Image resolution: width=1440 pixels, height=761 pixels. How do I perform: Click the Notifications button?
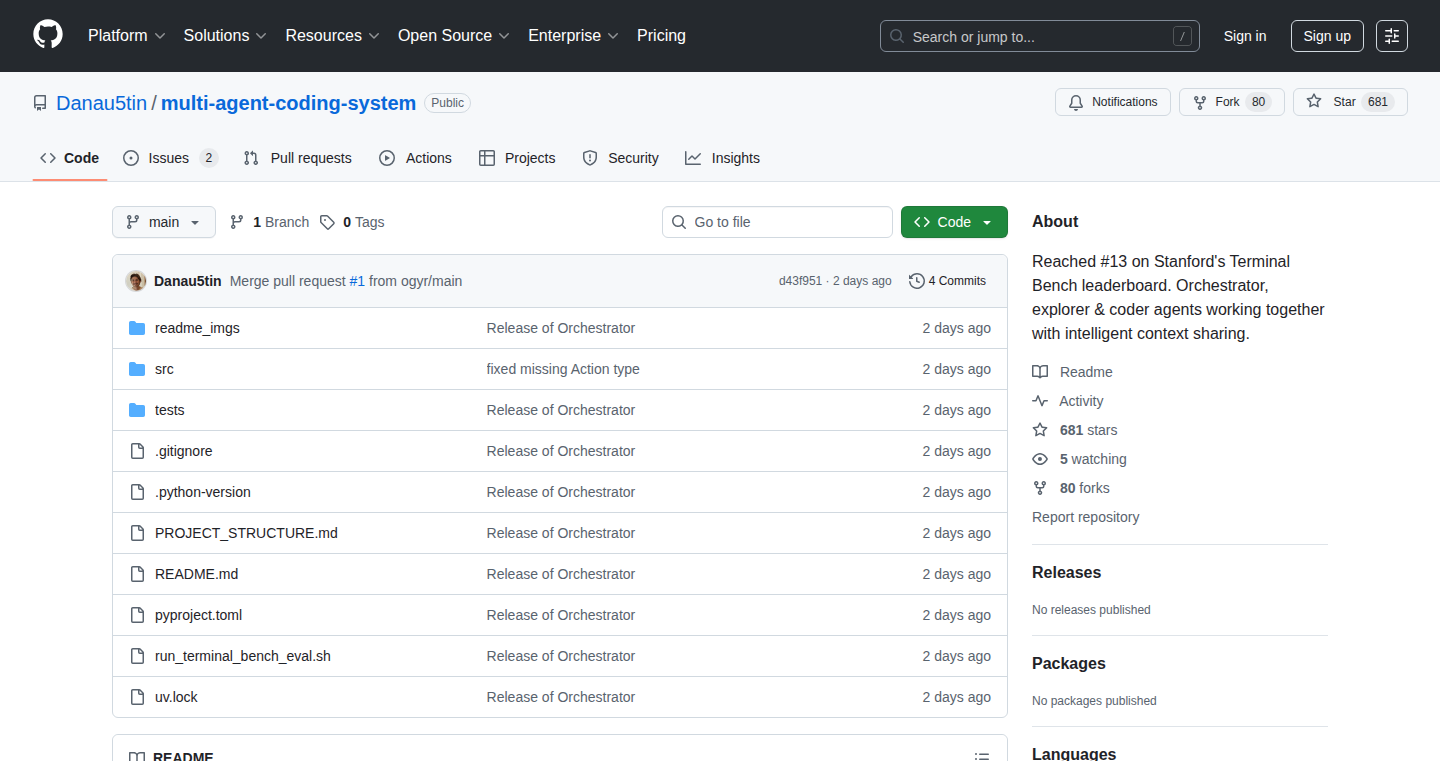[1113, 102]
